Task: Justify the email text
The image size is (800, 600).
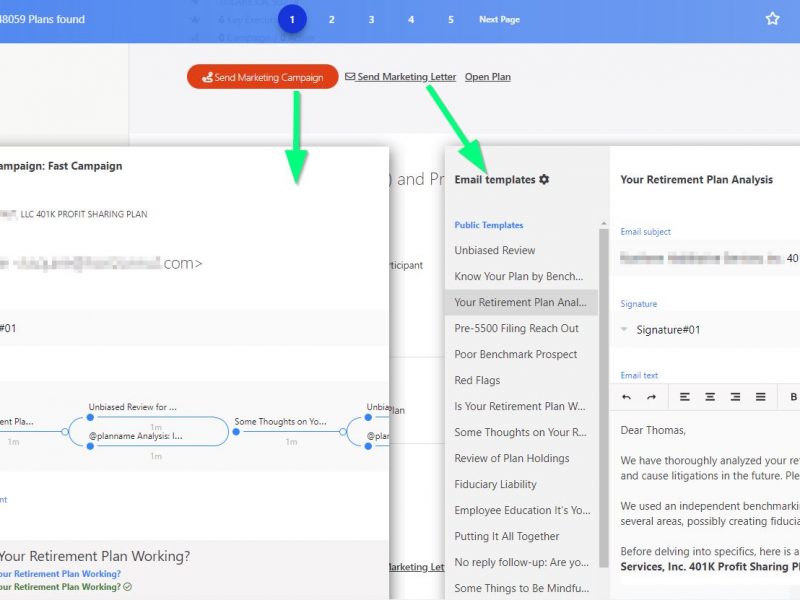Action: point(760,397)
